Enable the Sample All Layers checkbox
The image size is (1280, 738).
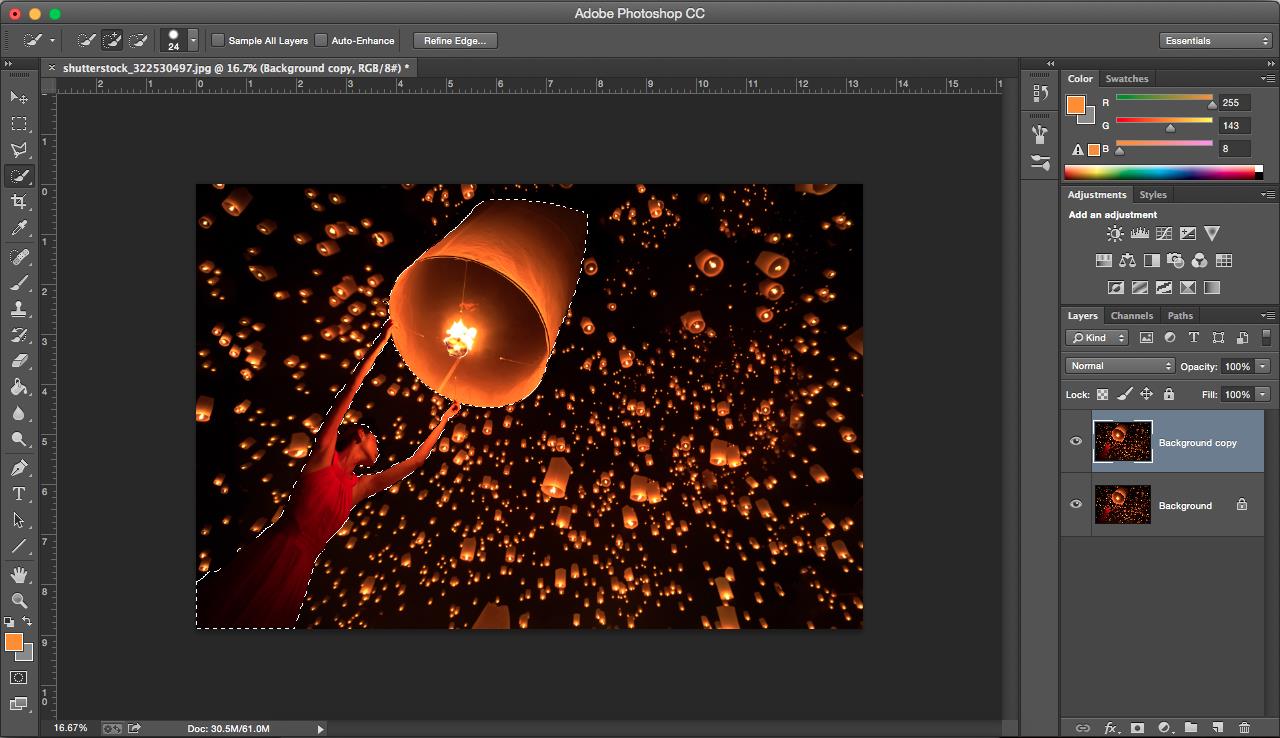point(218,41)
